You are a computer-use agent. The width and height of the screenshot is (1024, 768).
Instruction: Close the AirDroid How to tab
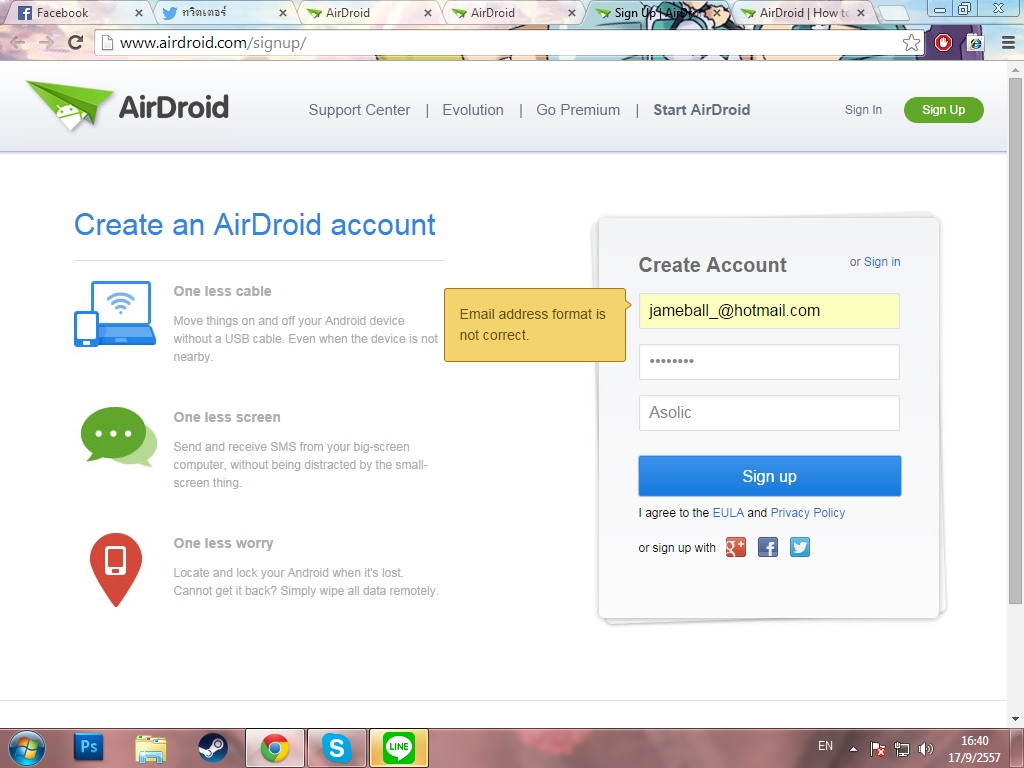tap(861, 12)
